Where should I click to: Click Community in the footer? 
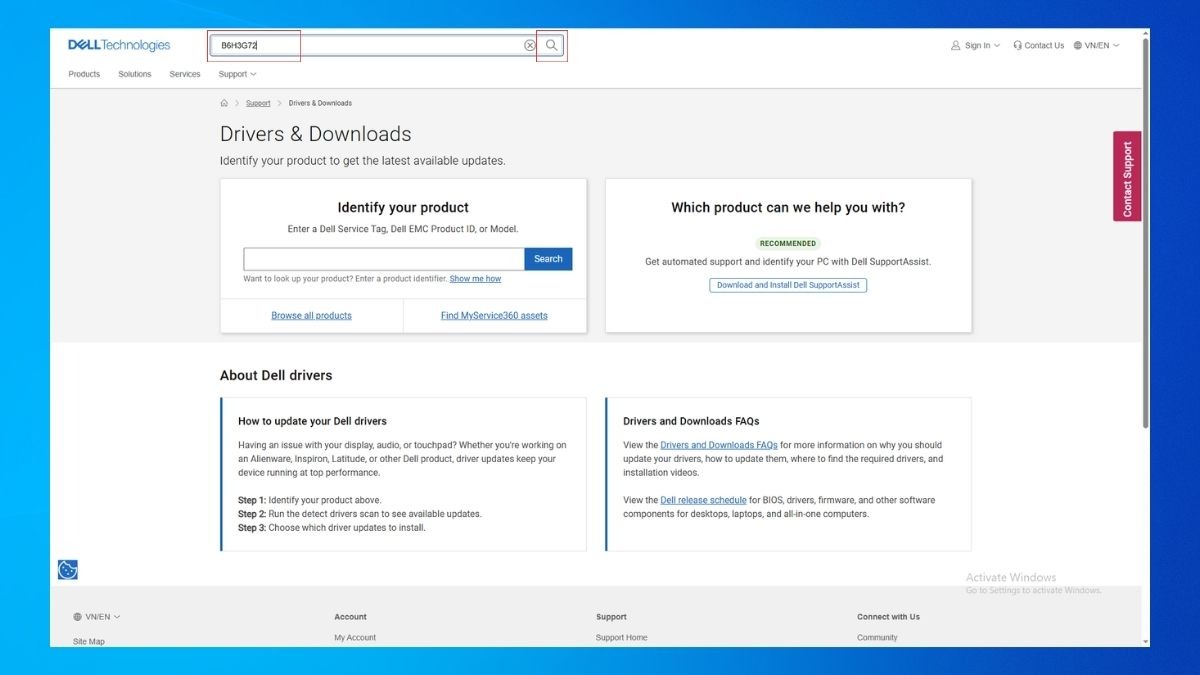(877, 638)
